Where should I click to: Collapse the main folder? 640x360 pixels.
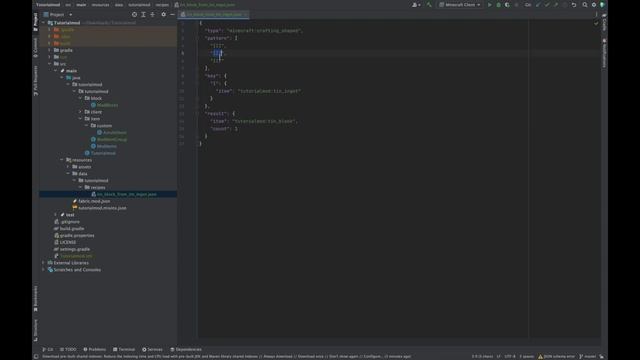click(56, 71)
